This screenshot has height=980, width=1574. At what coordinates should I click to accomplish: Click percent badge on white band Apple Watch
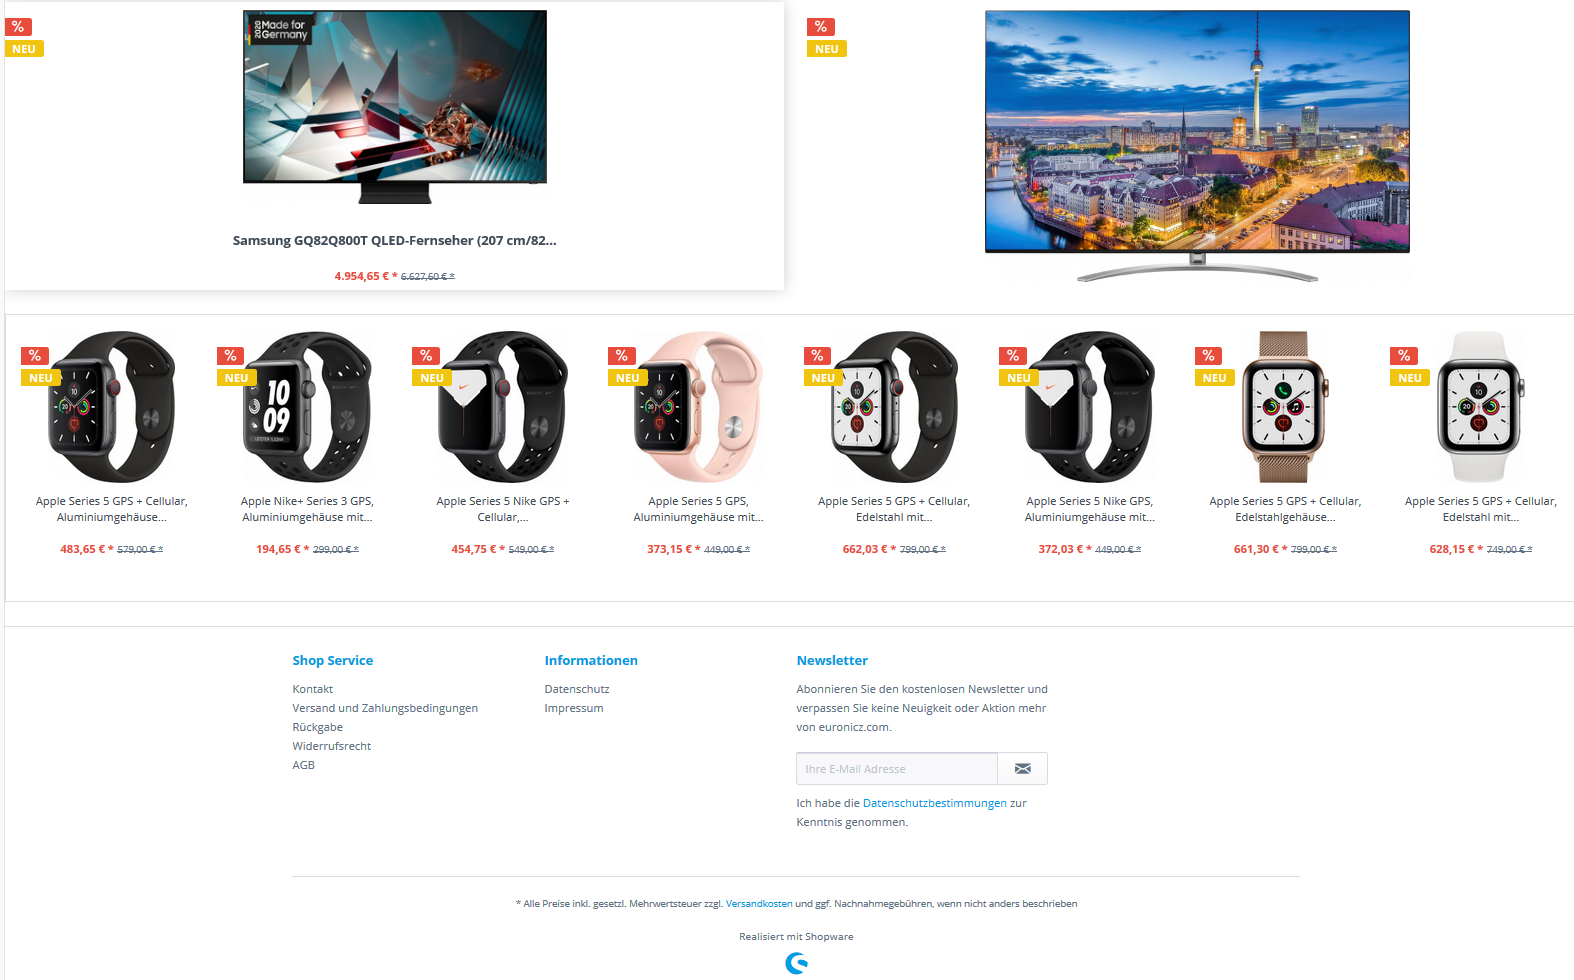1404,356
